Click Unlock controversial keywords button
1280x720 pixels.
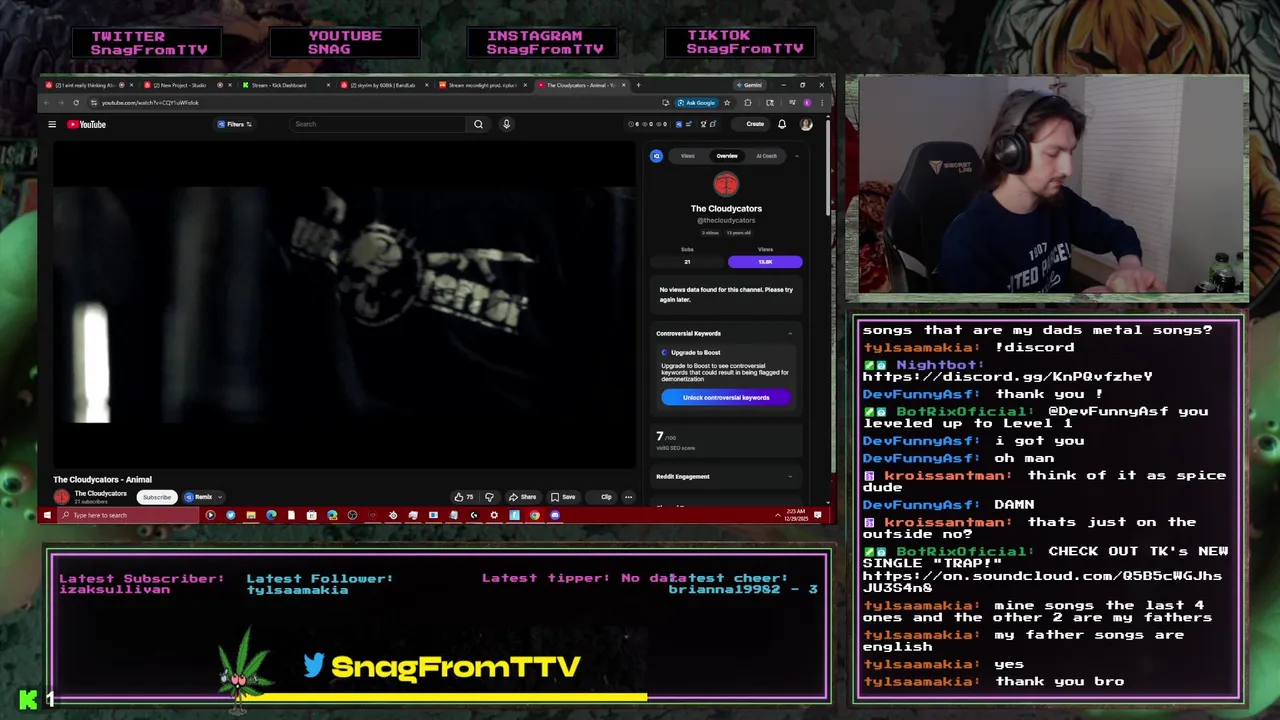coord(726,397)
